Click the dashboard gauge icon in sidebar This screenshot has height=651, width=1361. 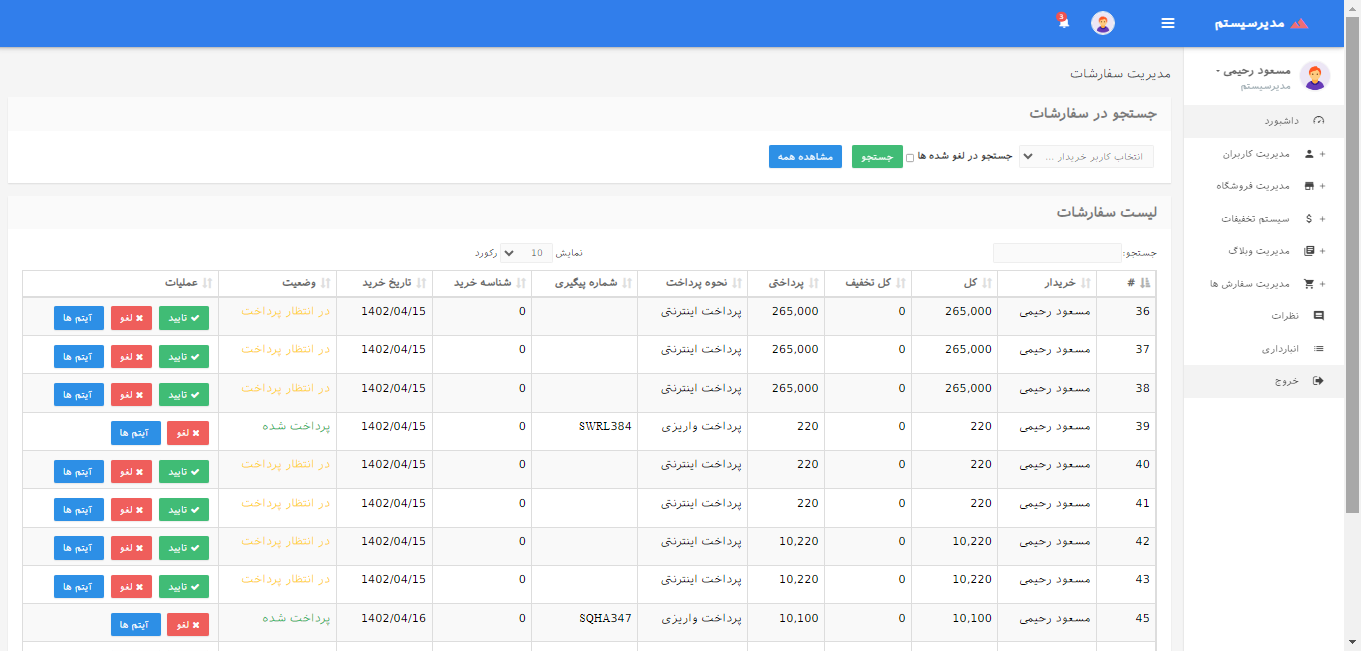pos(1318,121)
